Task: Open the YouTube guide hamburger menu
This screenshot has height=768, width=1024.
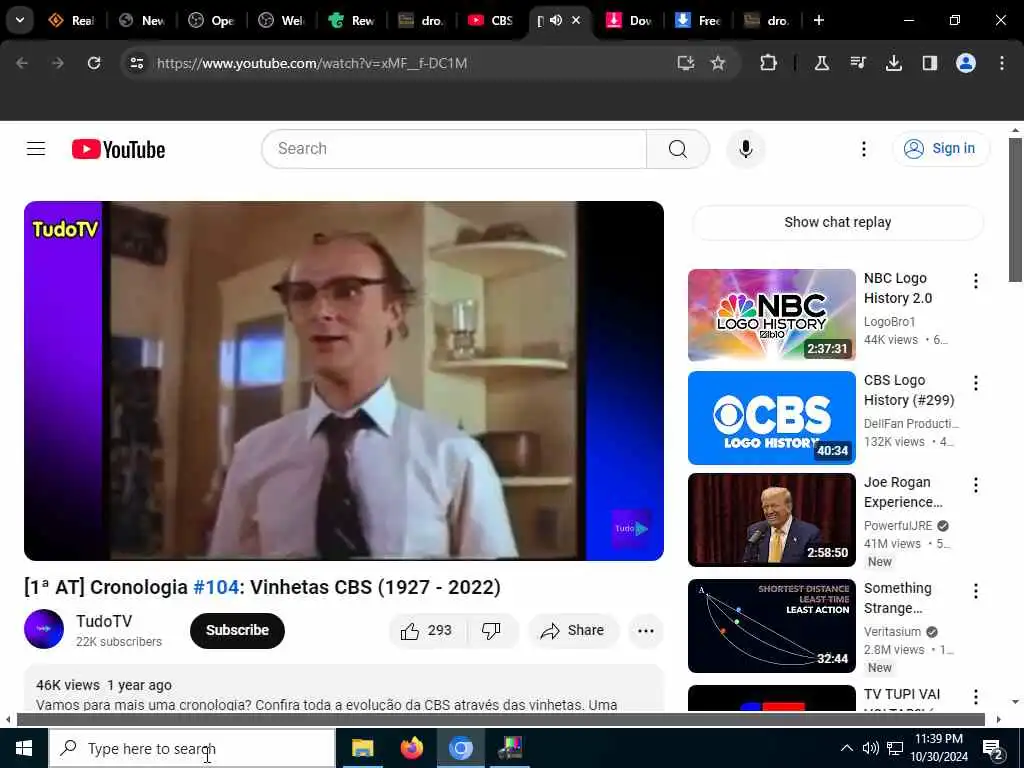Action: click(x=36, y=149)
